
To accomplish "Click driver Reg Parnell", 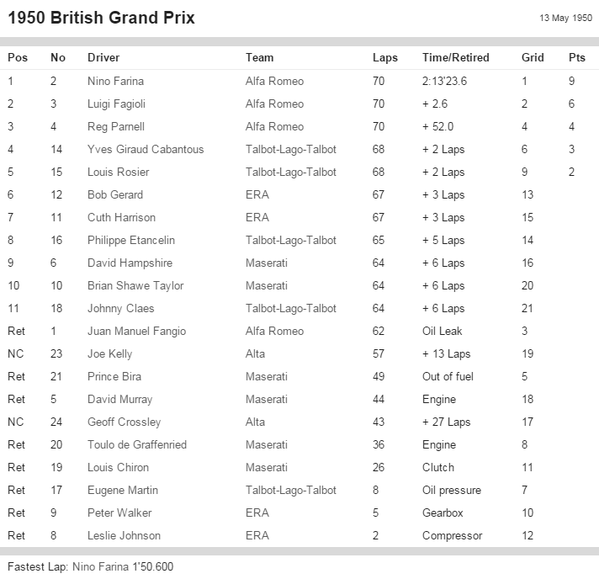I will [116, 127].
